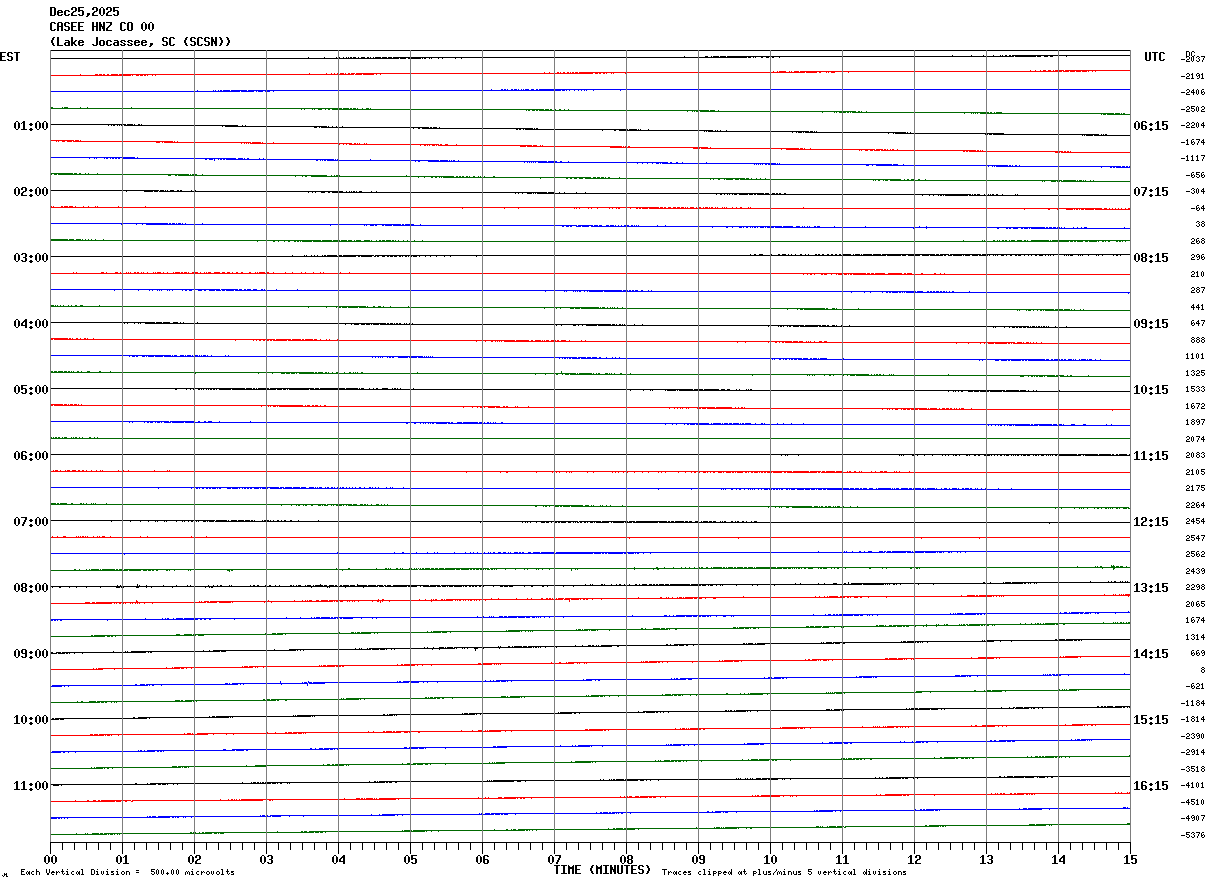
Task: Click the 09:15 UTC time label
Action: coord(1151,323)
